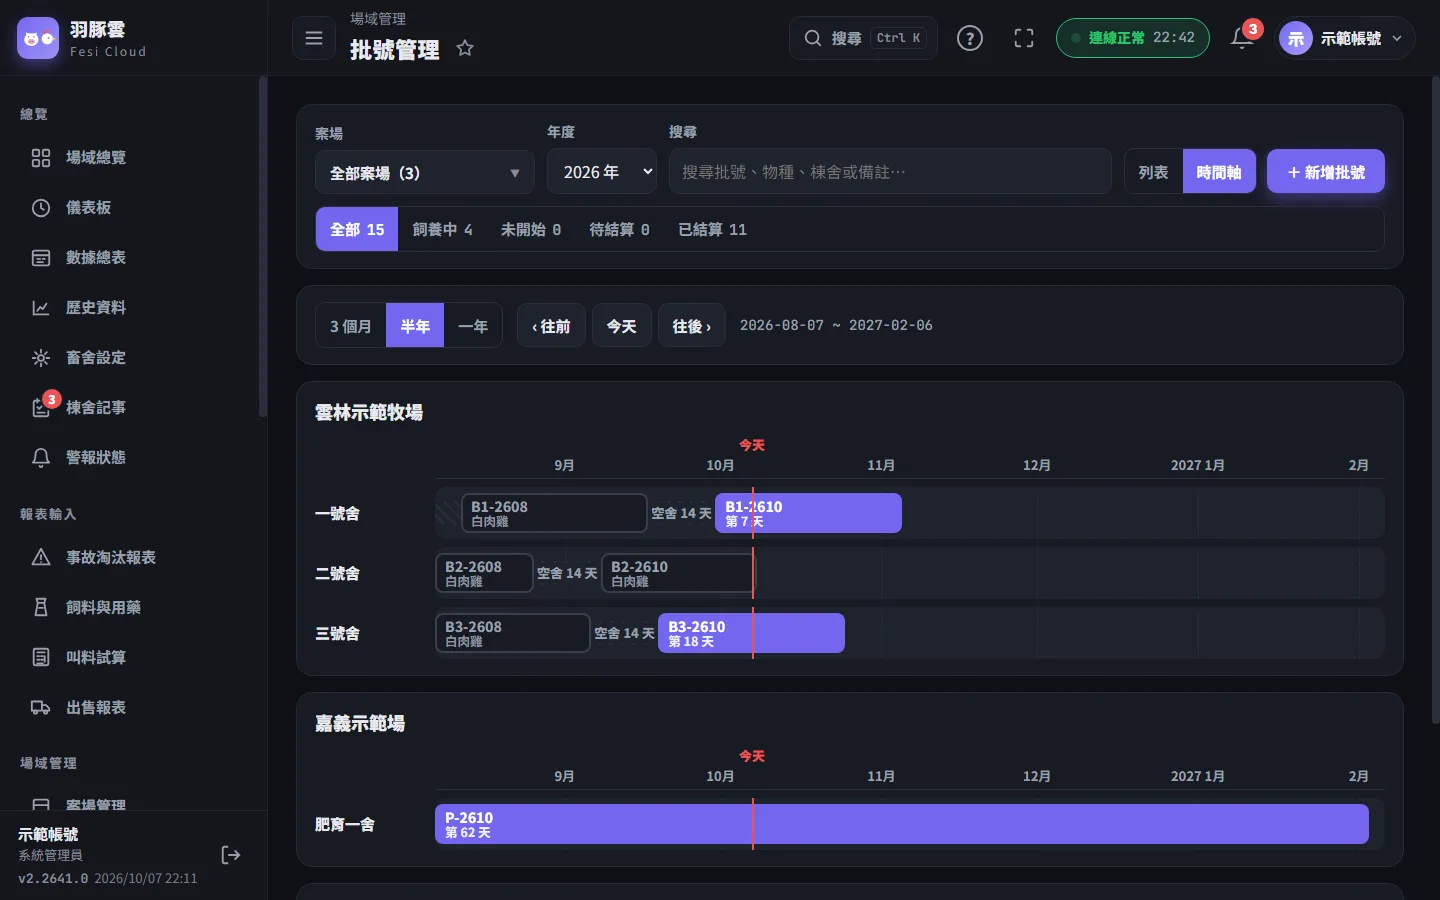Switch the view to 時間軸

1219,172
